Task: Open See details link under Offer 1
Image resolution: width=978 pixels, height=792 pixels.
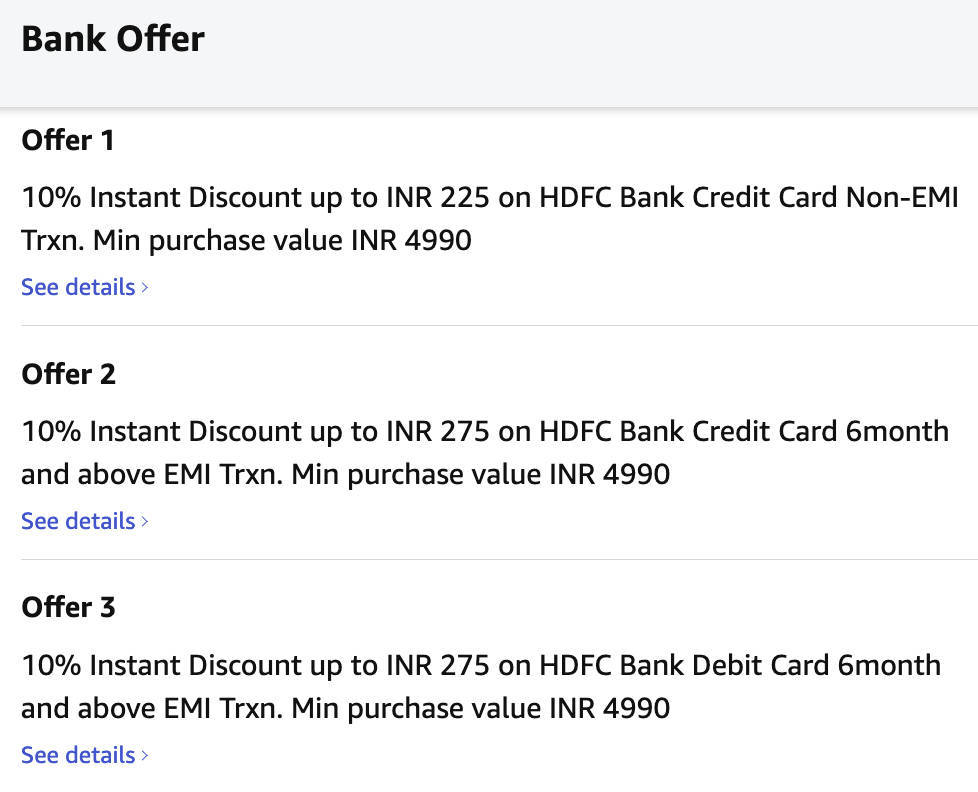Action: point(78,287)
